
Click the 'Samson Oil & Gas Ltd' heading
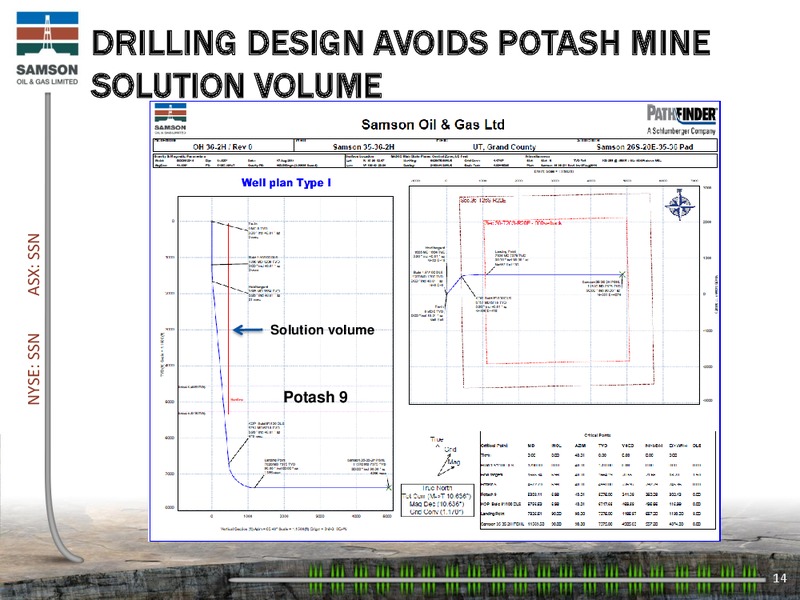click(x=433, y=124)
